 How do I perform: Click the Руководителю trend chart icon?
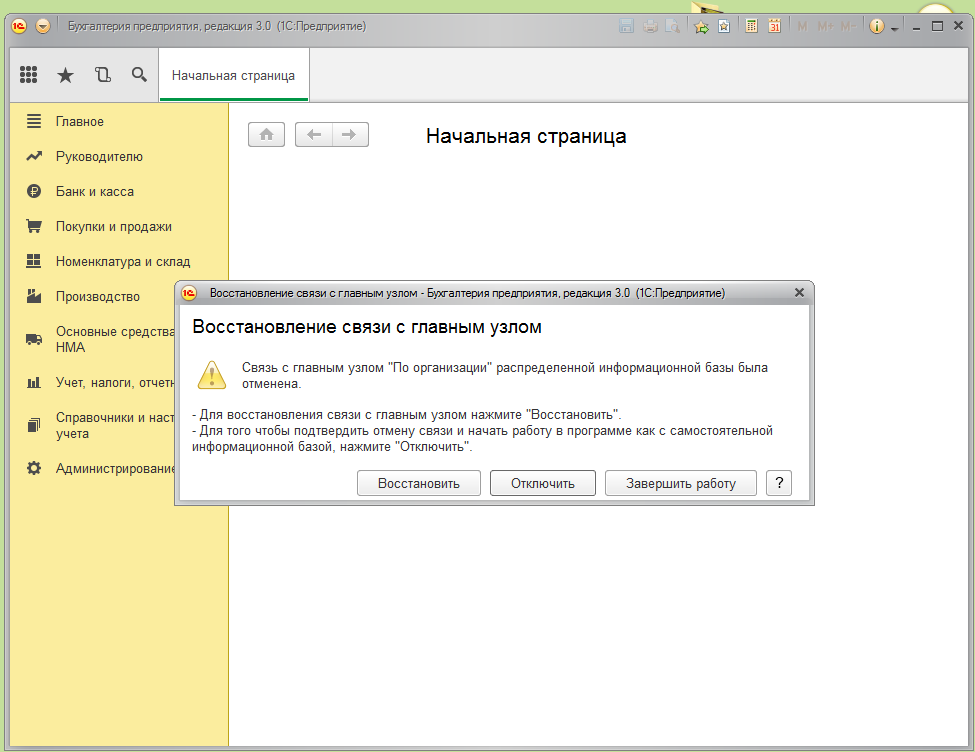coord(34,156)
